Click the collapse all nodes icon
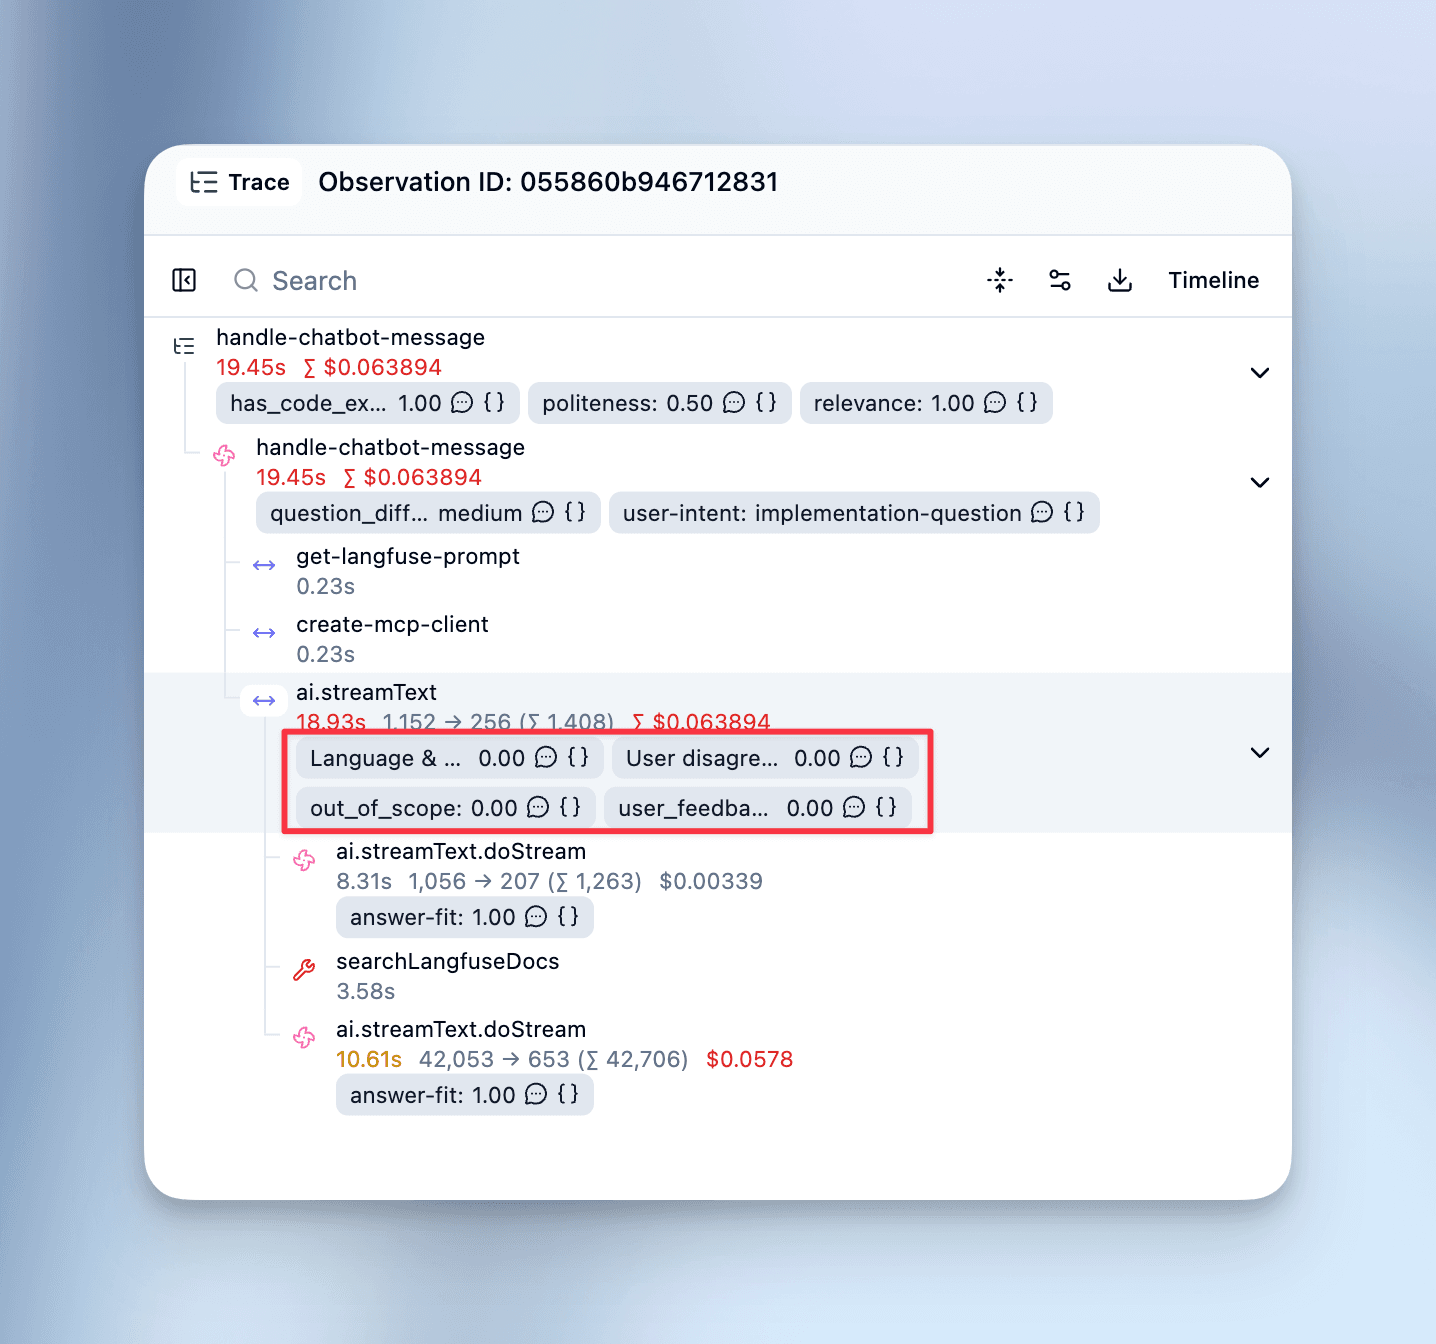Screen dimensions: 1436x1344 click(999, 280)
